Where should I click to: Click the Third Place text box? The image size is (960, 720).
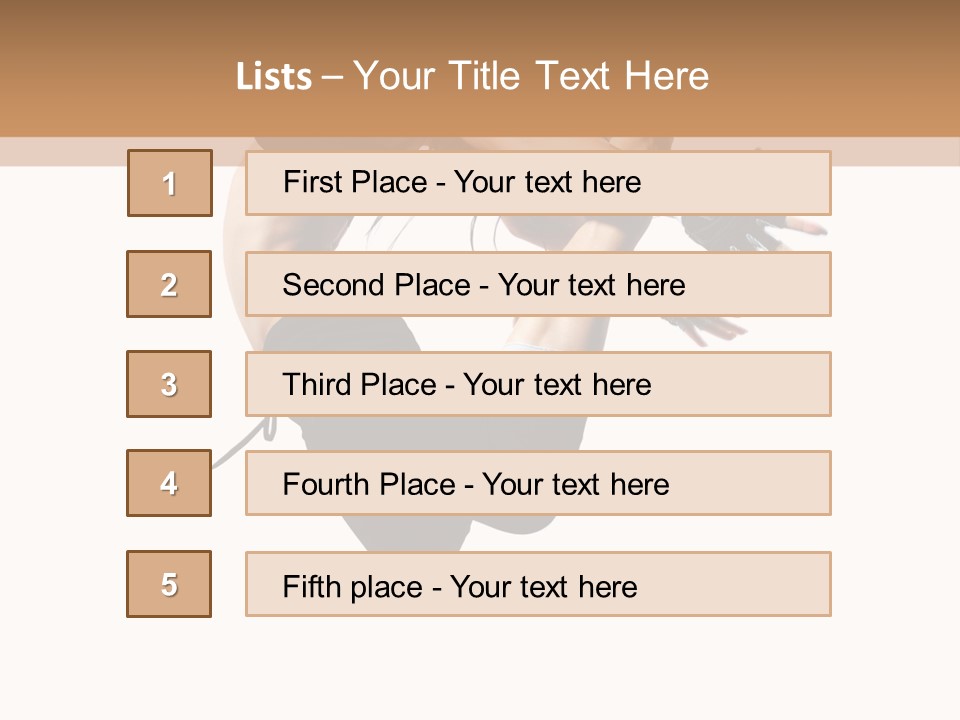click(x=538, y=384)
